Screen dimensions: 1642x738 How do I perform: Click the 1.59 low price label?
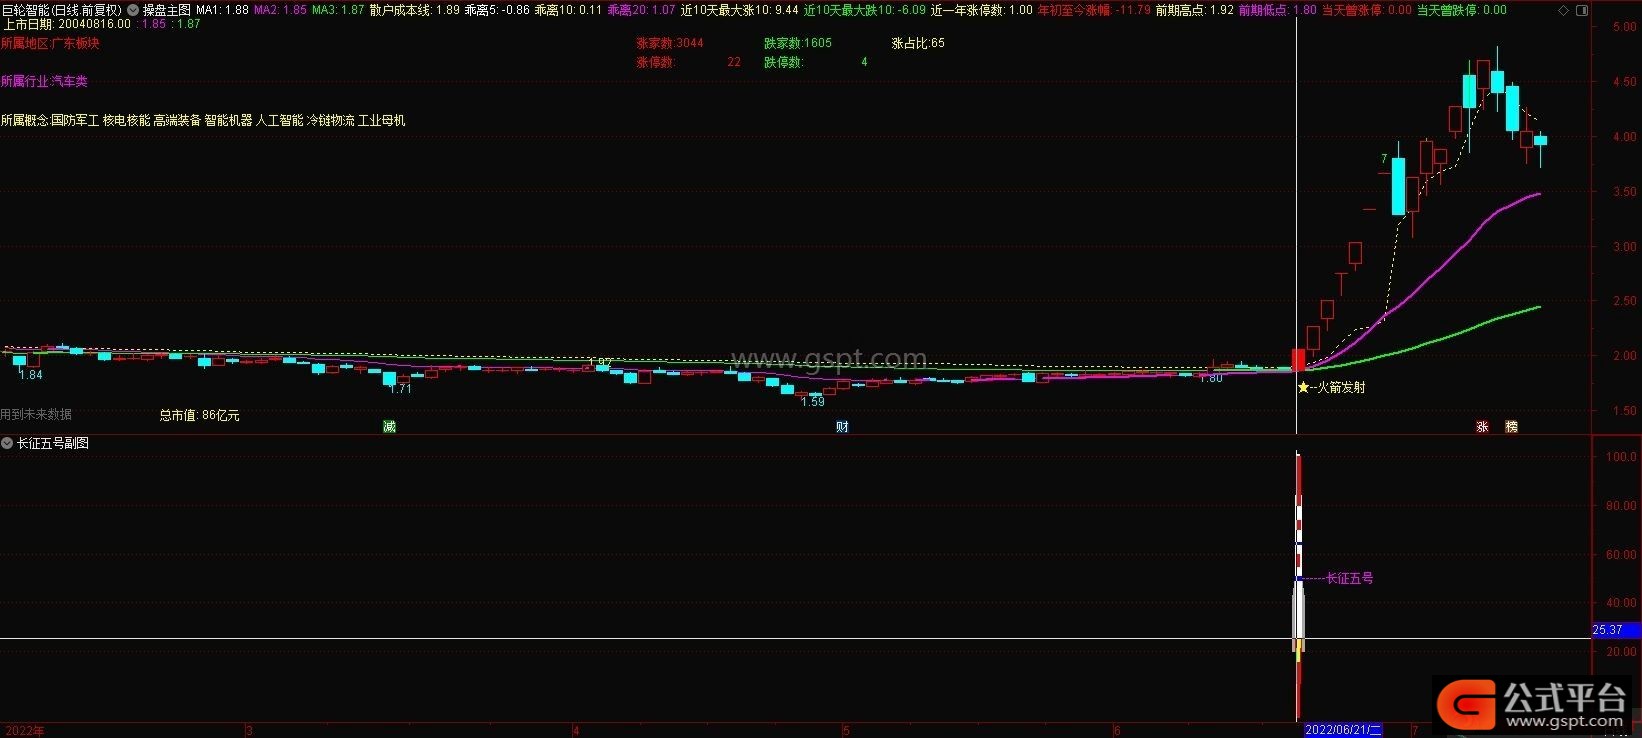813,402
